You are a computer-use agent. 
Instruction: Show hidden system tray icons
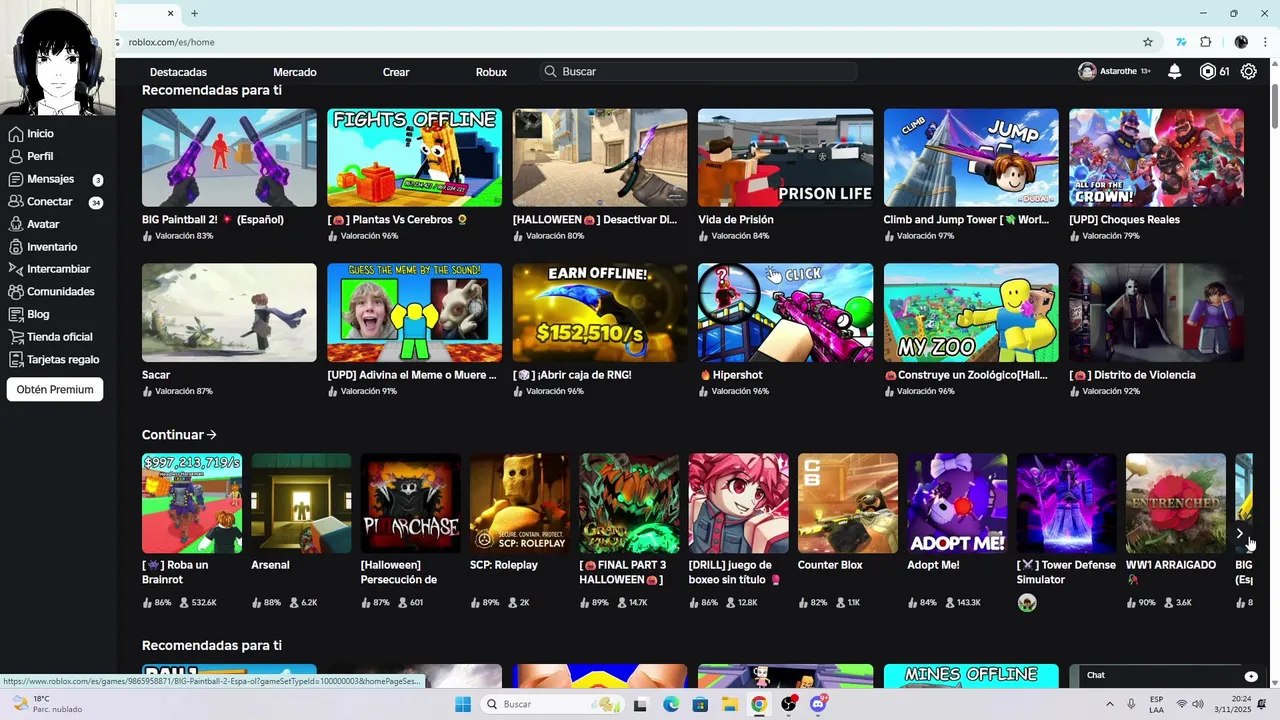pos(1109,704)
